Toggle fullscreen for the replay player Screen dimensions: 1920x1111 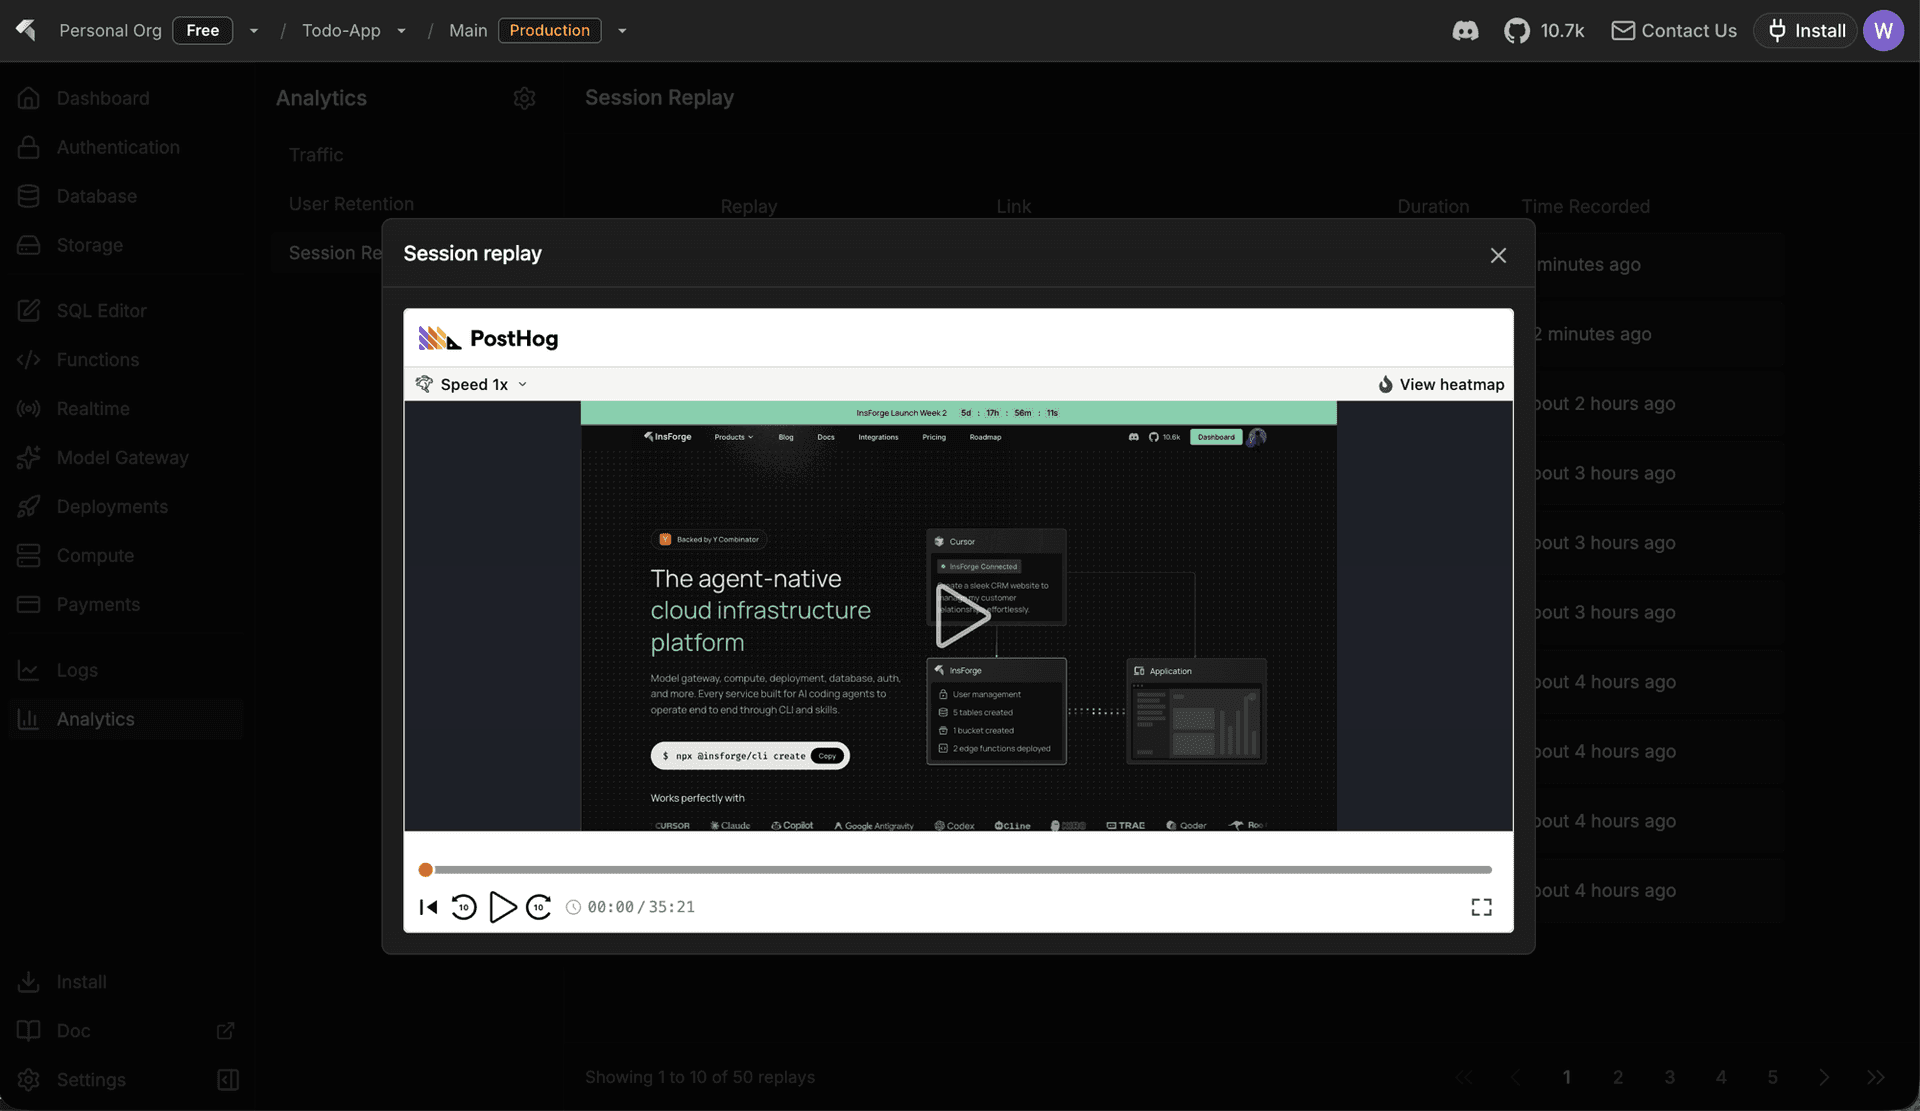pyautogui.click(x=1481, y=907)
